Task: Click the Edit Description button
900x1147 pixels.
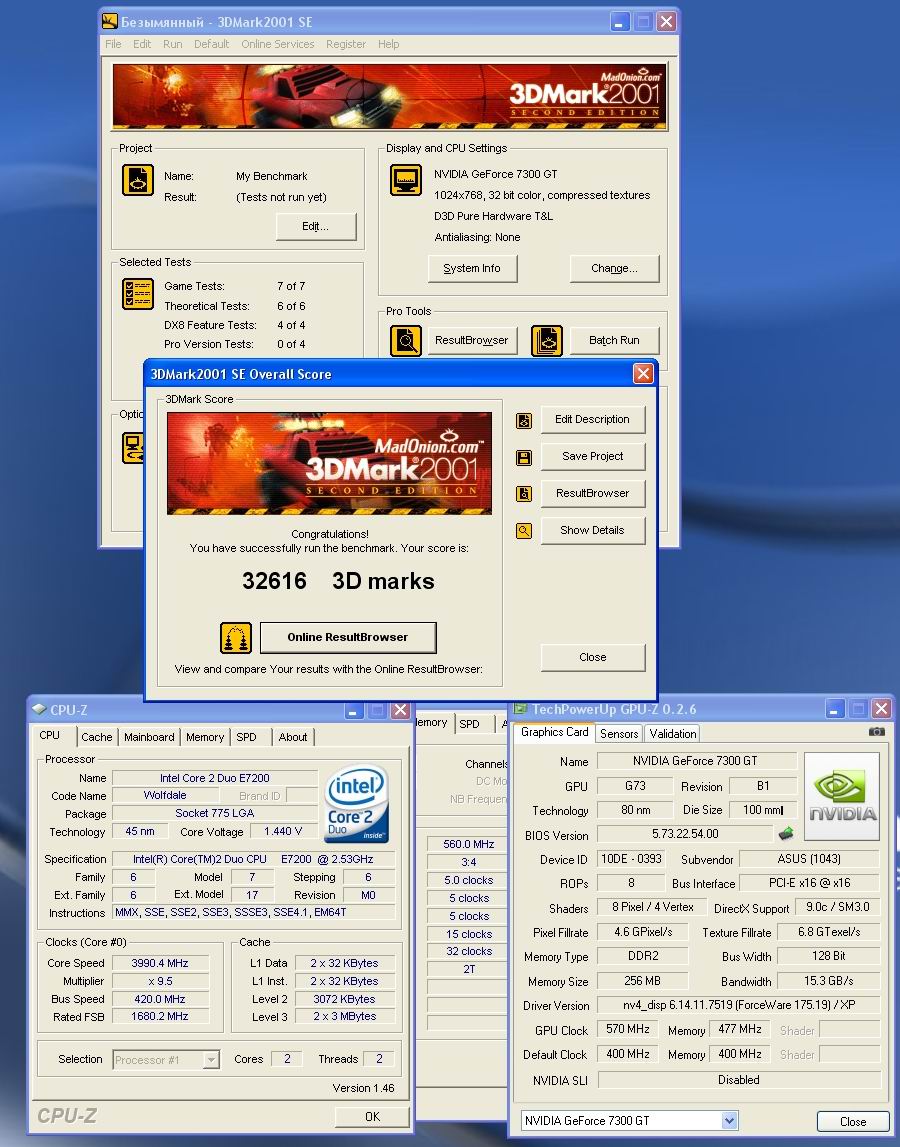Action: coord(593,420)
